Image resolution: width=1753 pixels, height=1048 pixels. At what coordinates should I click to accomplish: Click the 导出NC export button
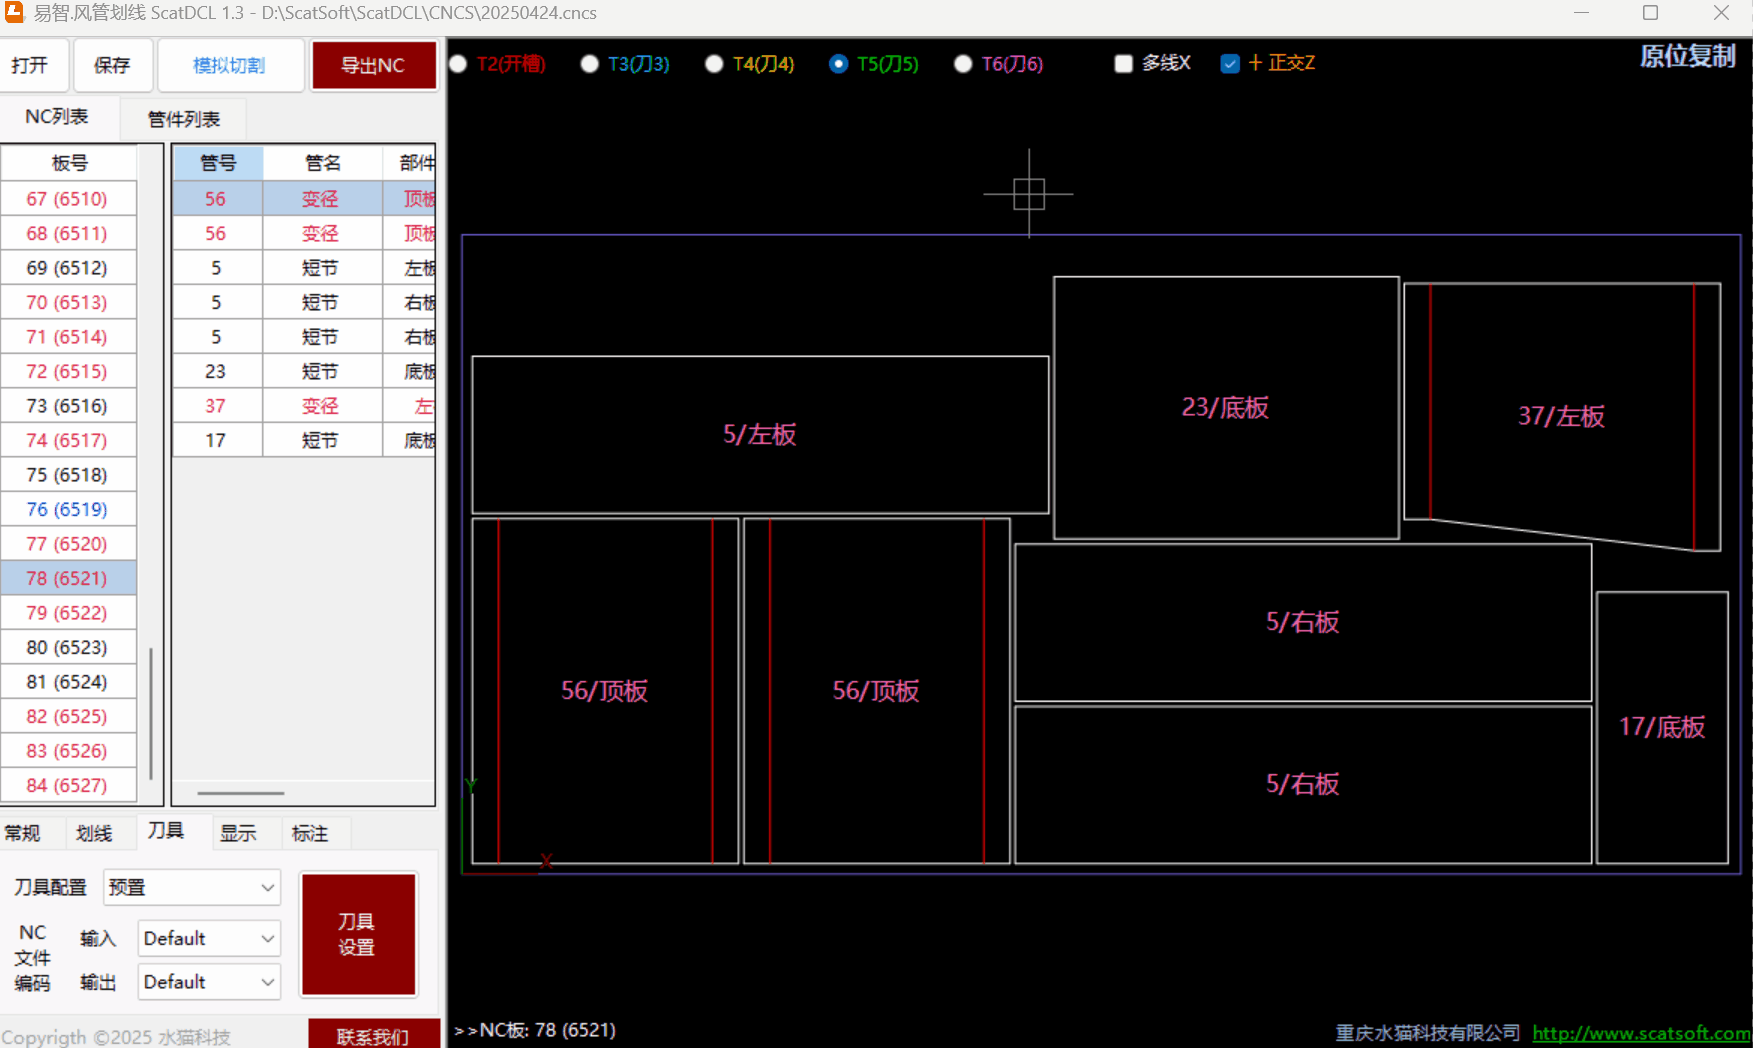(x=373, y=66)
